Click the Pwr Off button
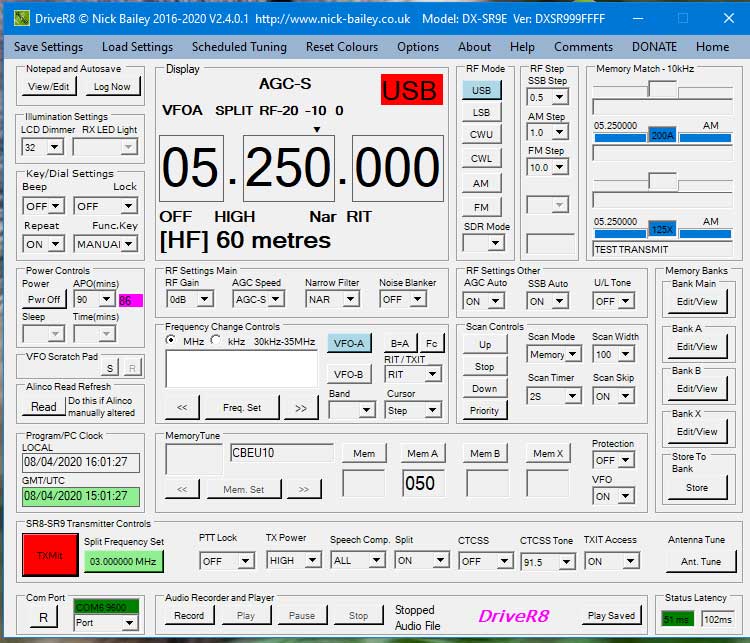The image size is (750, 643). pos(44,299)
